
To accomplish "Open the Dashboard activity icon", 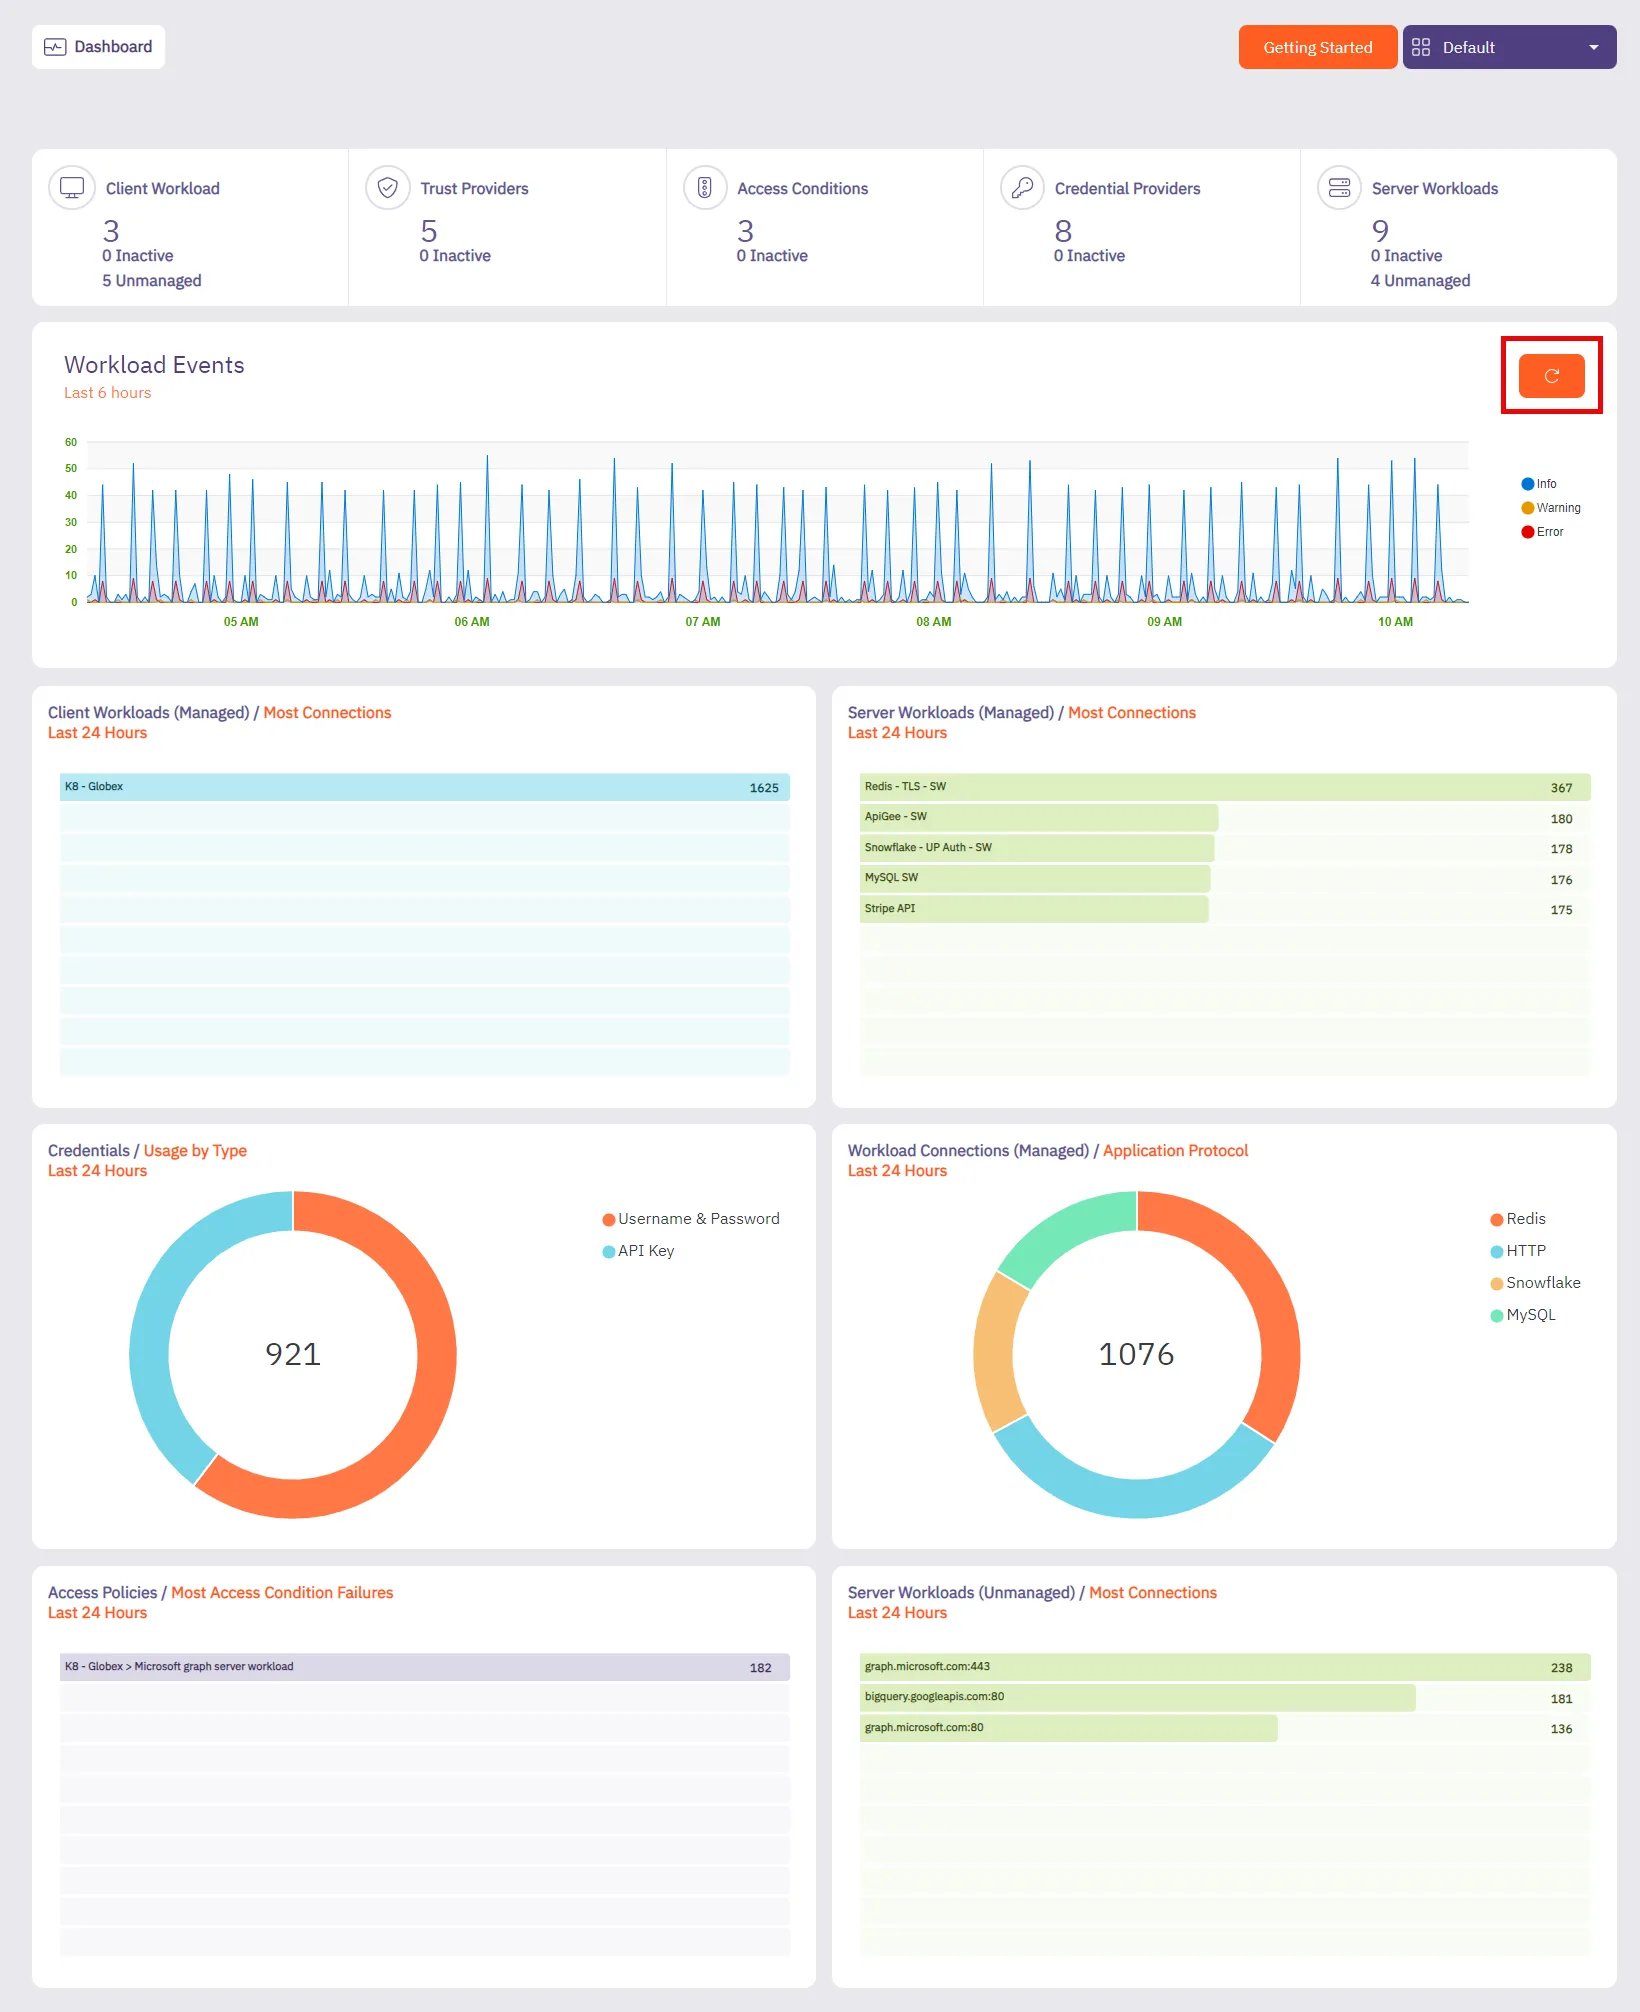I will pyautogui.click(x=57, y=46).
